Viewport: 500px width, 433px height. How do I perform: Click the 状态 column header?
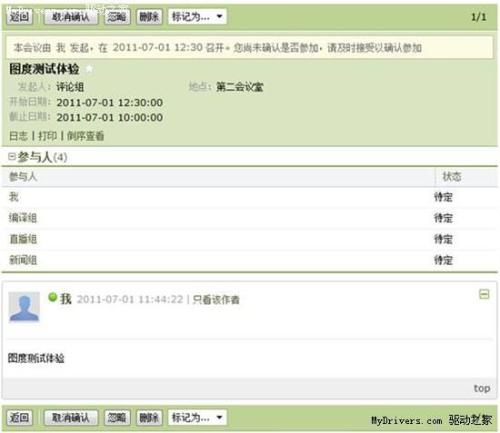point(452,176)
